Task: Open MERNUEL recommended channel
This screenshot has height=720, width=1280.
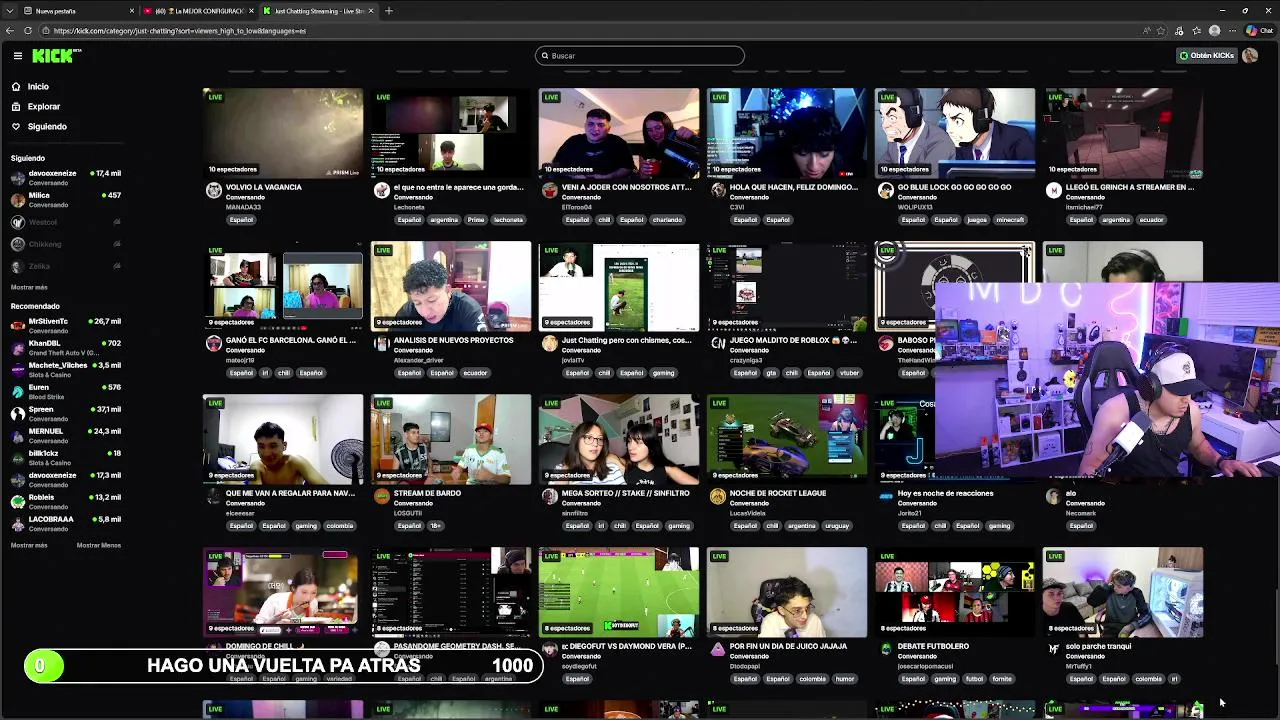Action: click(65, 436)
